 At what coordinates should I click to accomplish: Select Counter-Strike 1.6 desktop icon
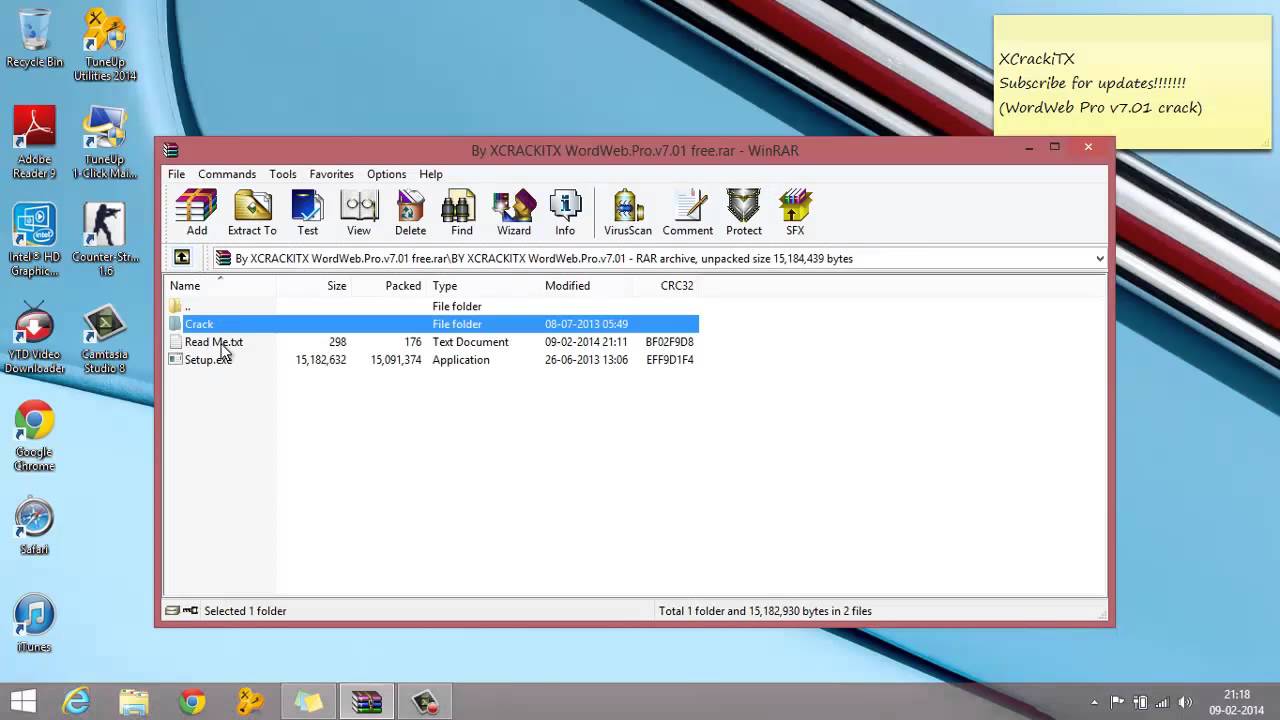pos(105,240)
